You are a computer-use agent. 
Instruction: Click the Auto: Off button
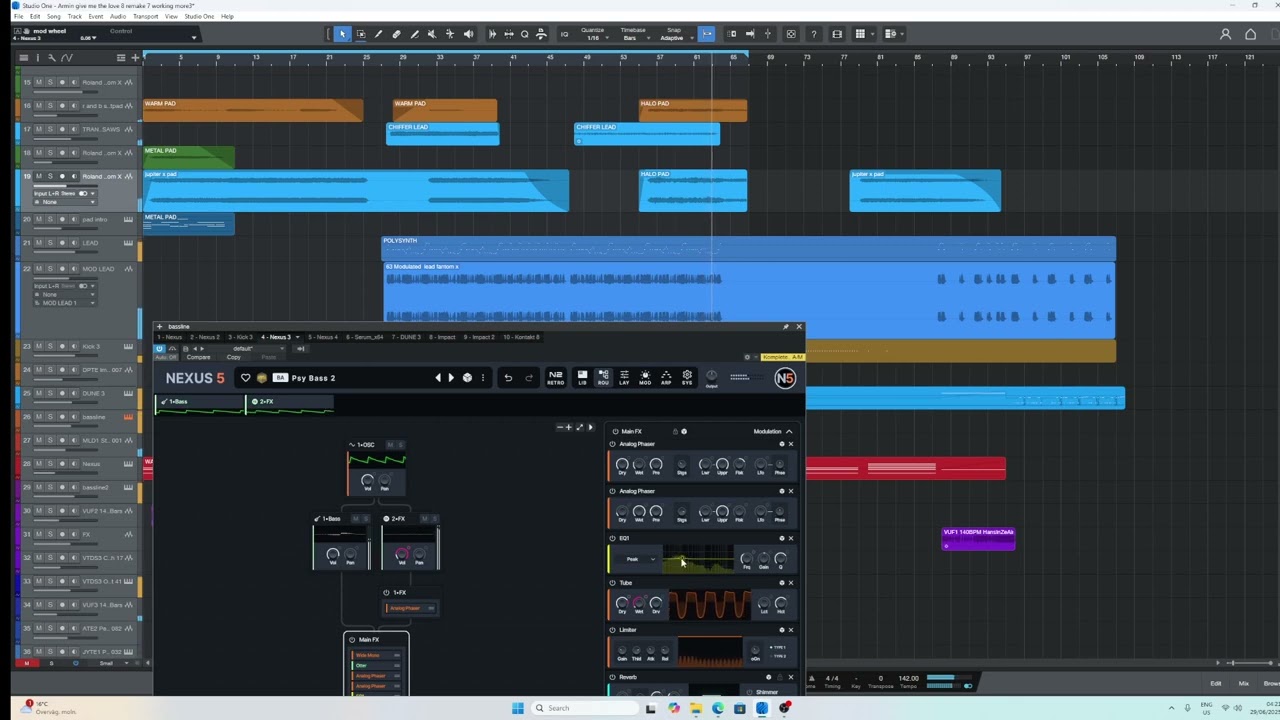pos(166,357)
